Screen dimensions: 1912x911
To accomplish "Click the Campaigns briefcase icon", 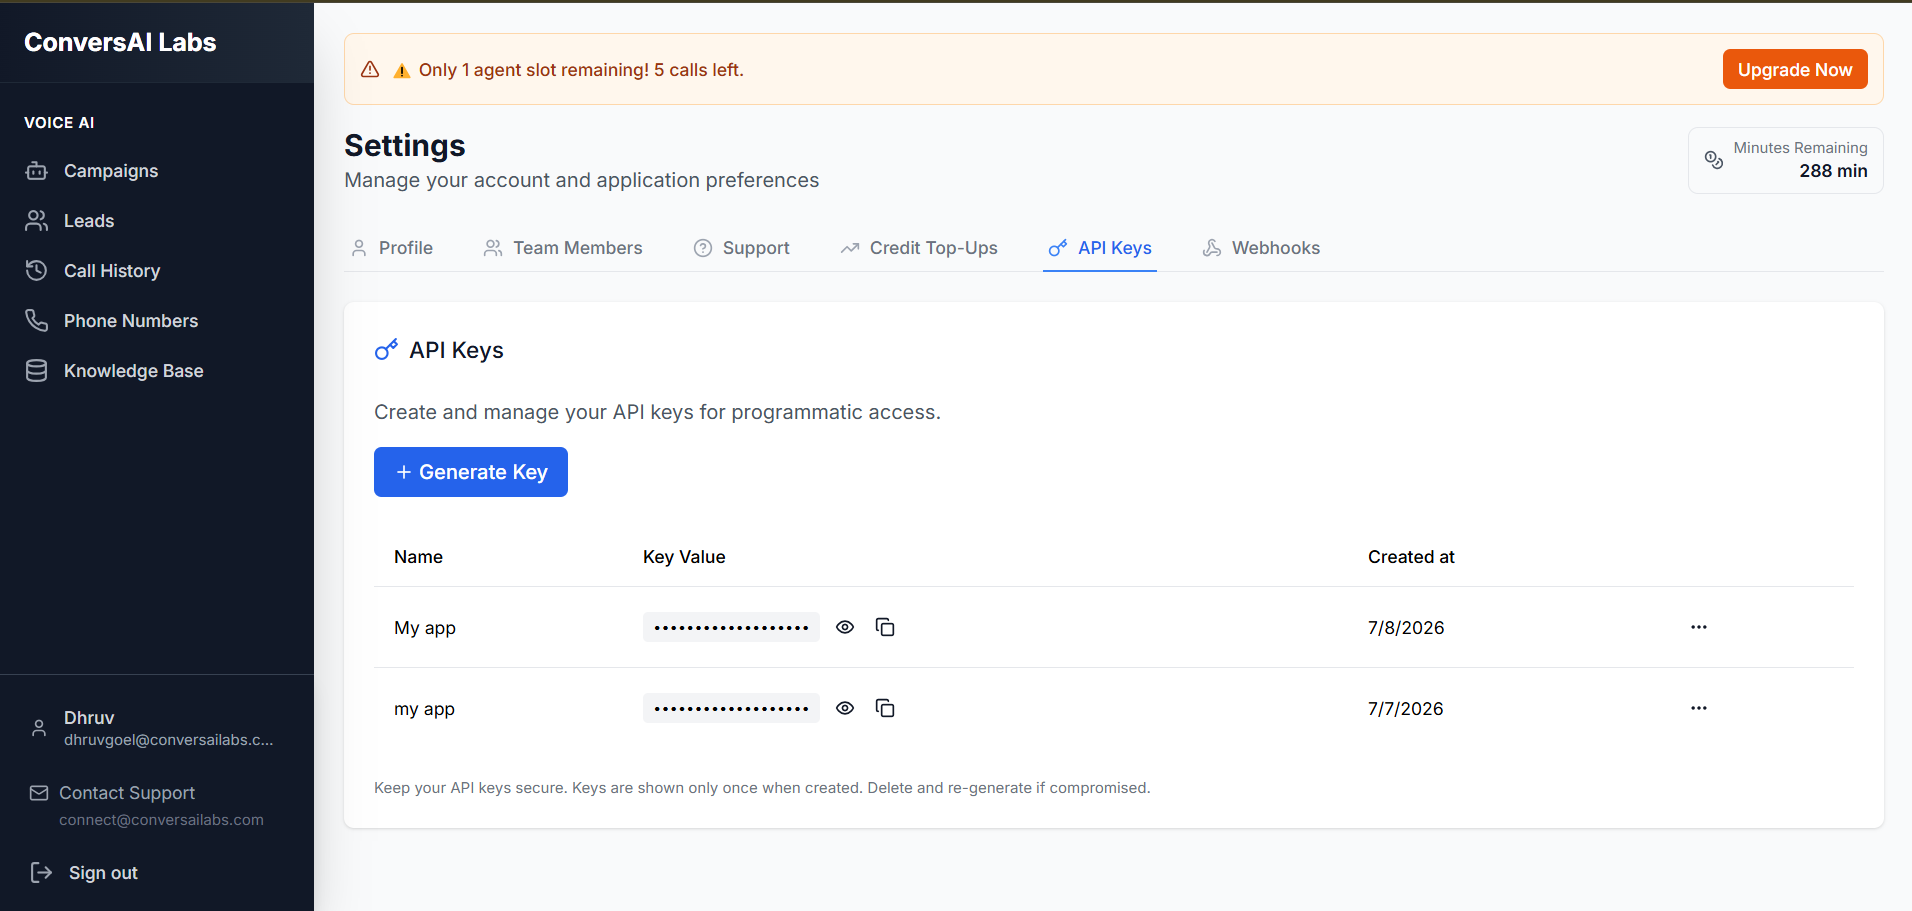I will pyautogui.click(x=37, y=171).
